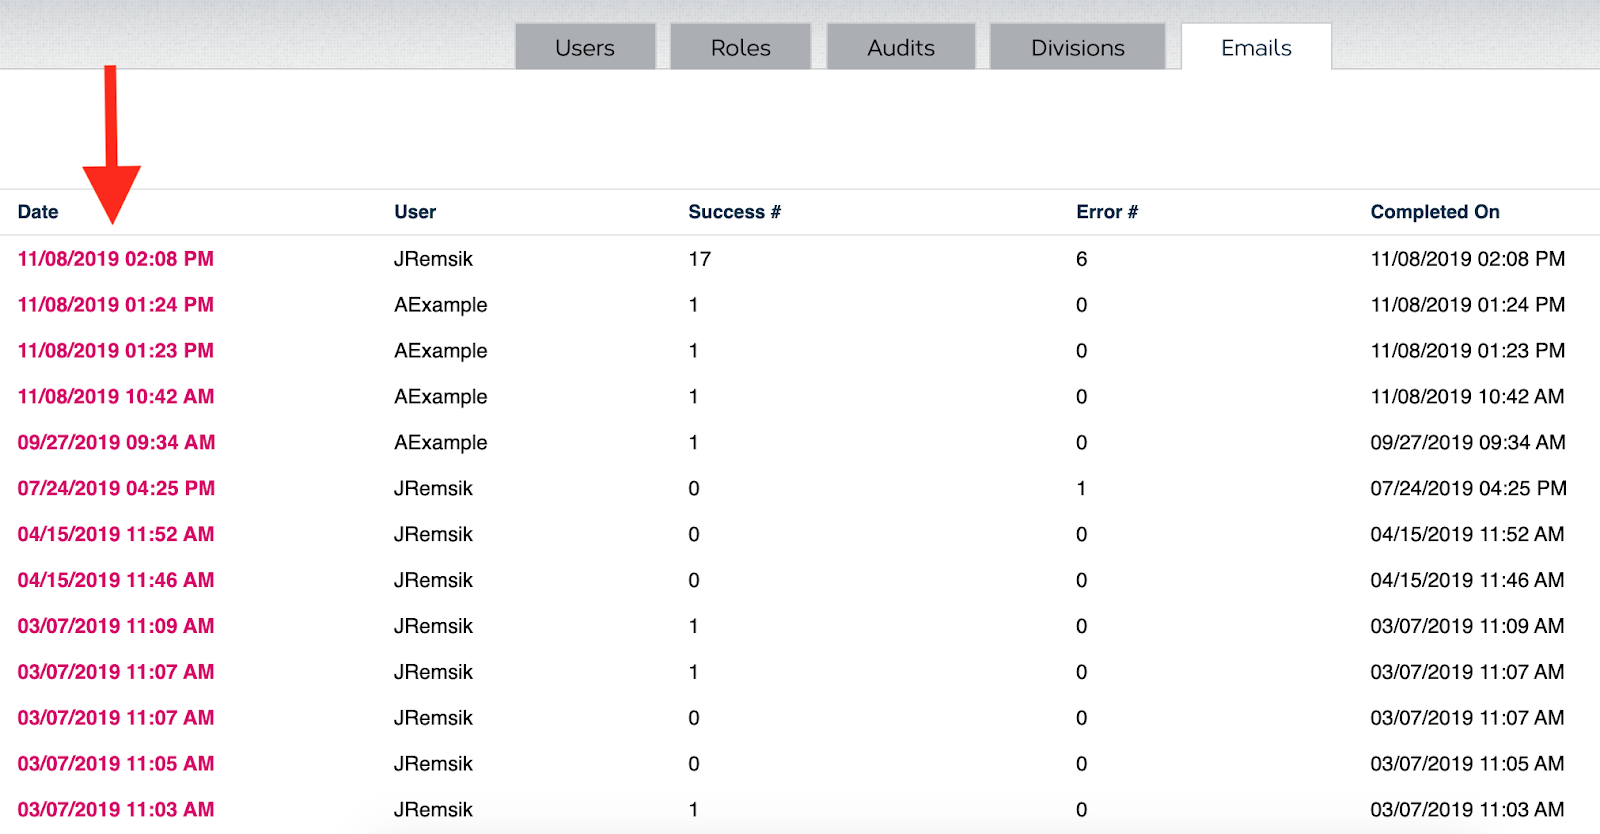Open the 11/08/2019 01:23 PM email entry
This screenshot has height=834, width=1600.
[x=116, y=351]
